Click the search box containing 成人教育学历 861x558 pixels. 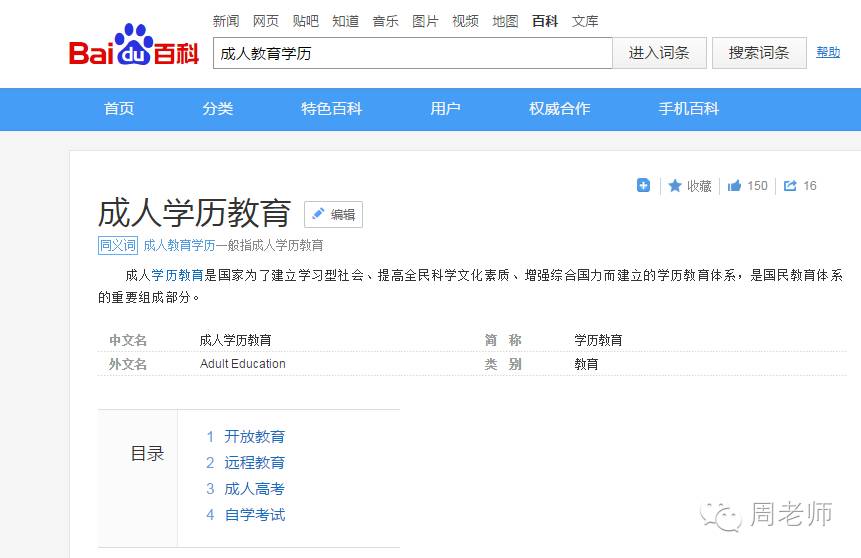[x=412, y=53]
